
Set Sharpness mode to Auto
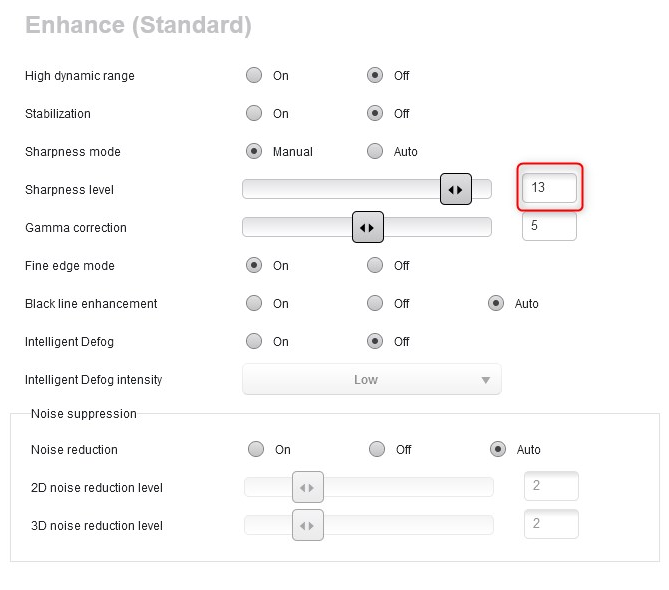click(x=375, y=151)
